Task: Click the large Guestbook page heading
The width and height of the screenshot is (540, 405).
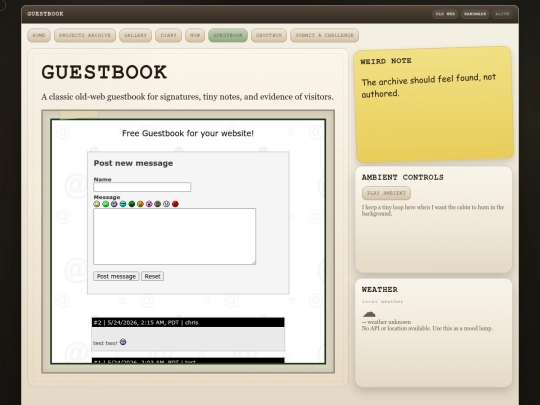Action: [x=104, y=72]
